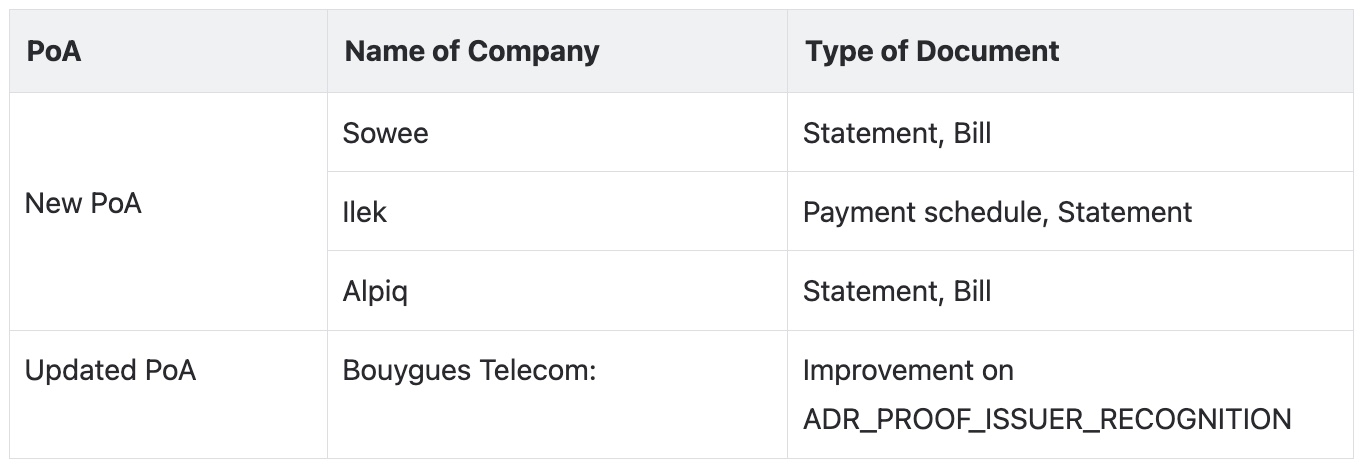Click the Ilek company cell
1362x474 pixels.
[x=557, y=211]
